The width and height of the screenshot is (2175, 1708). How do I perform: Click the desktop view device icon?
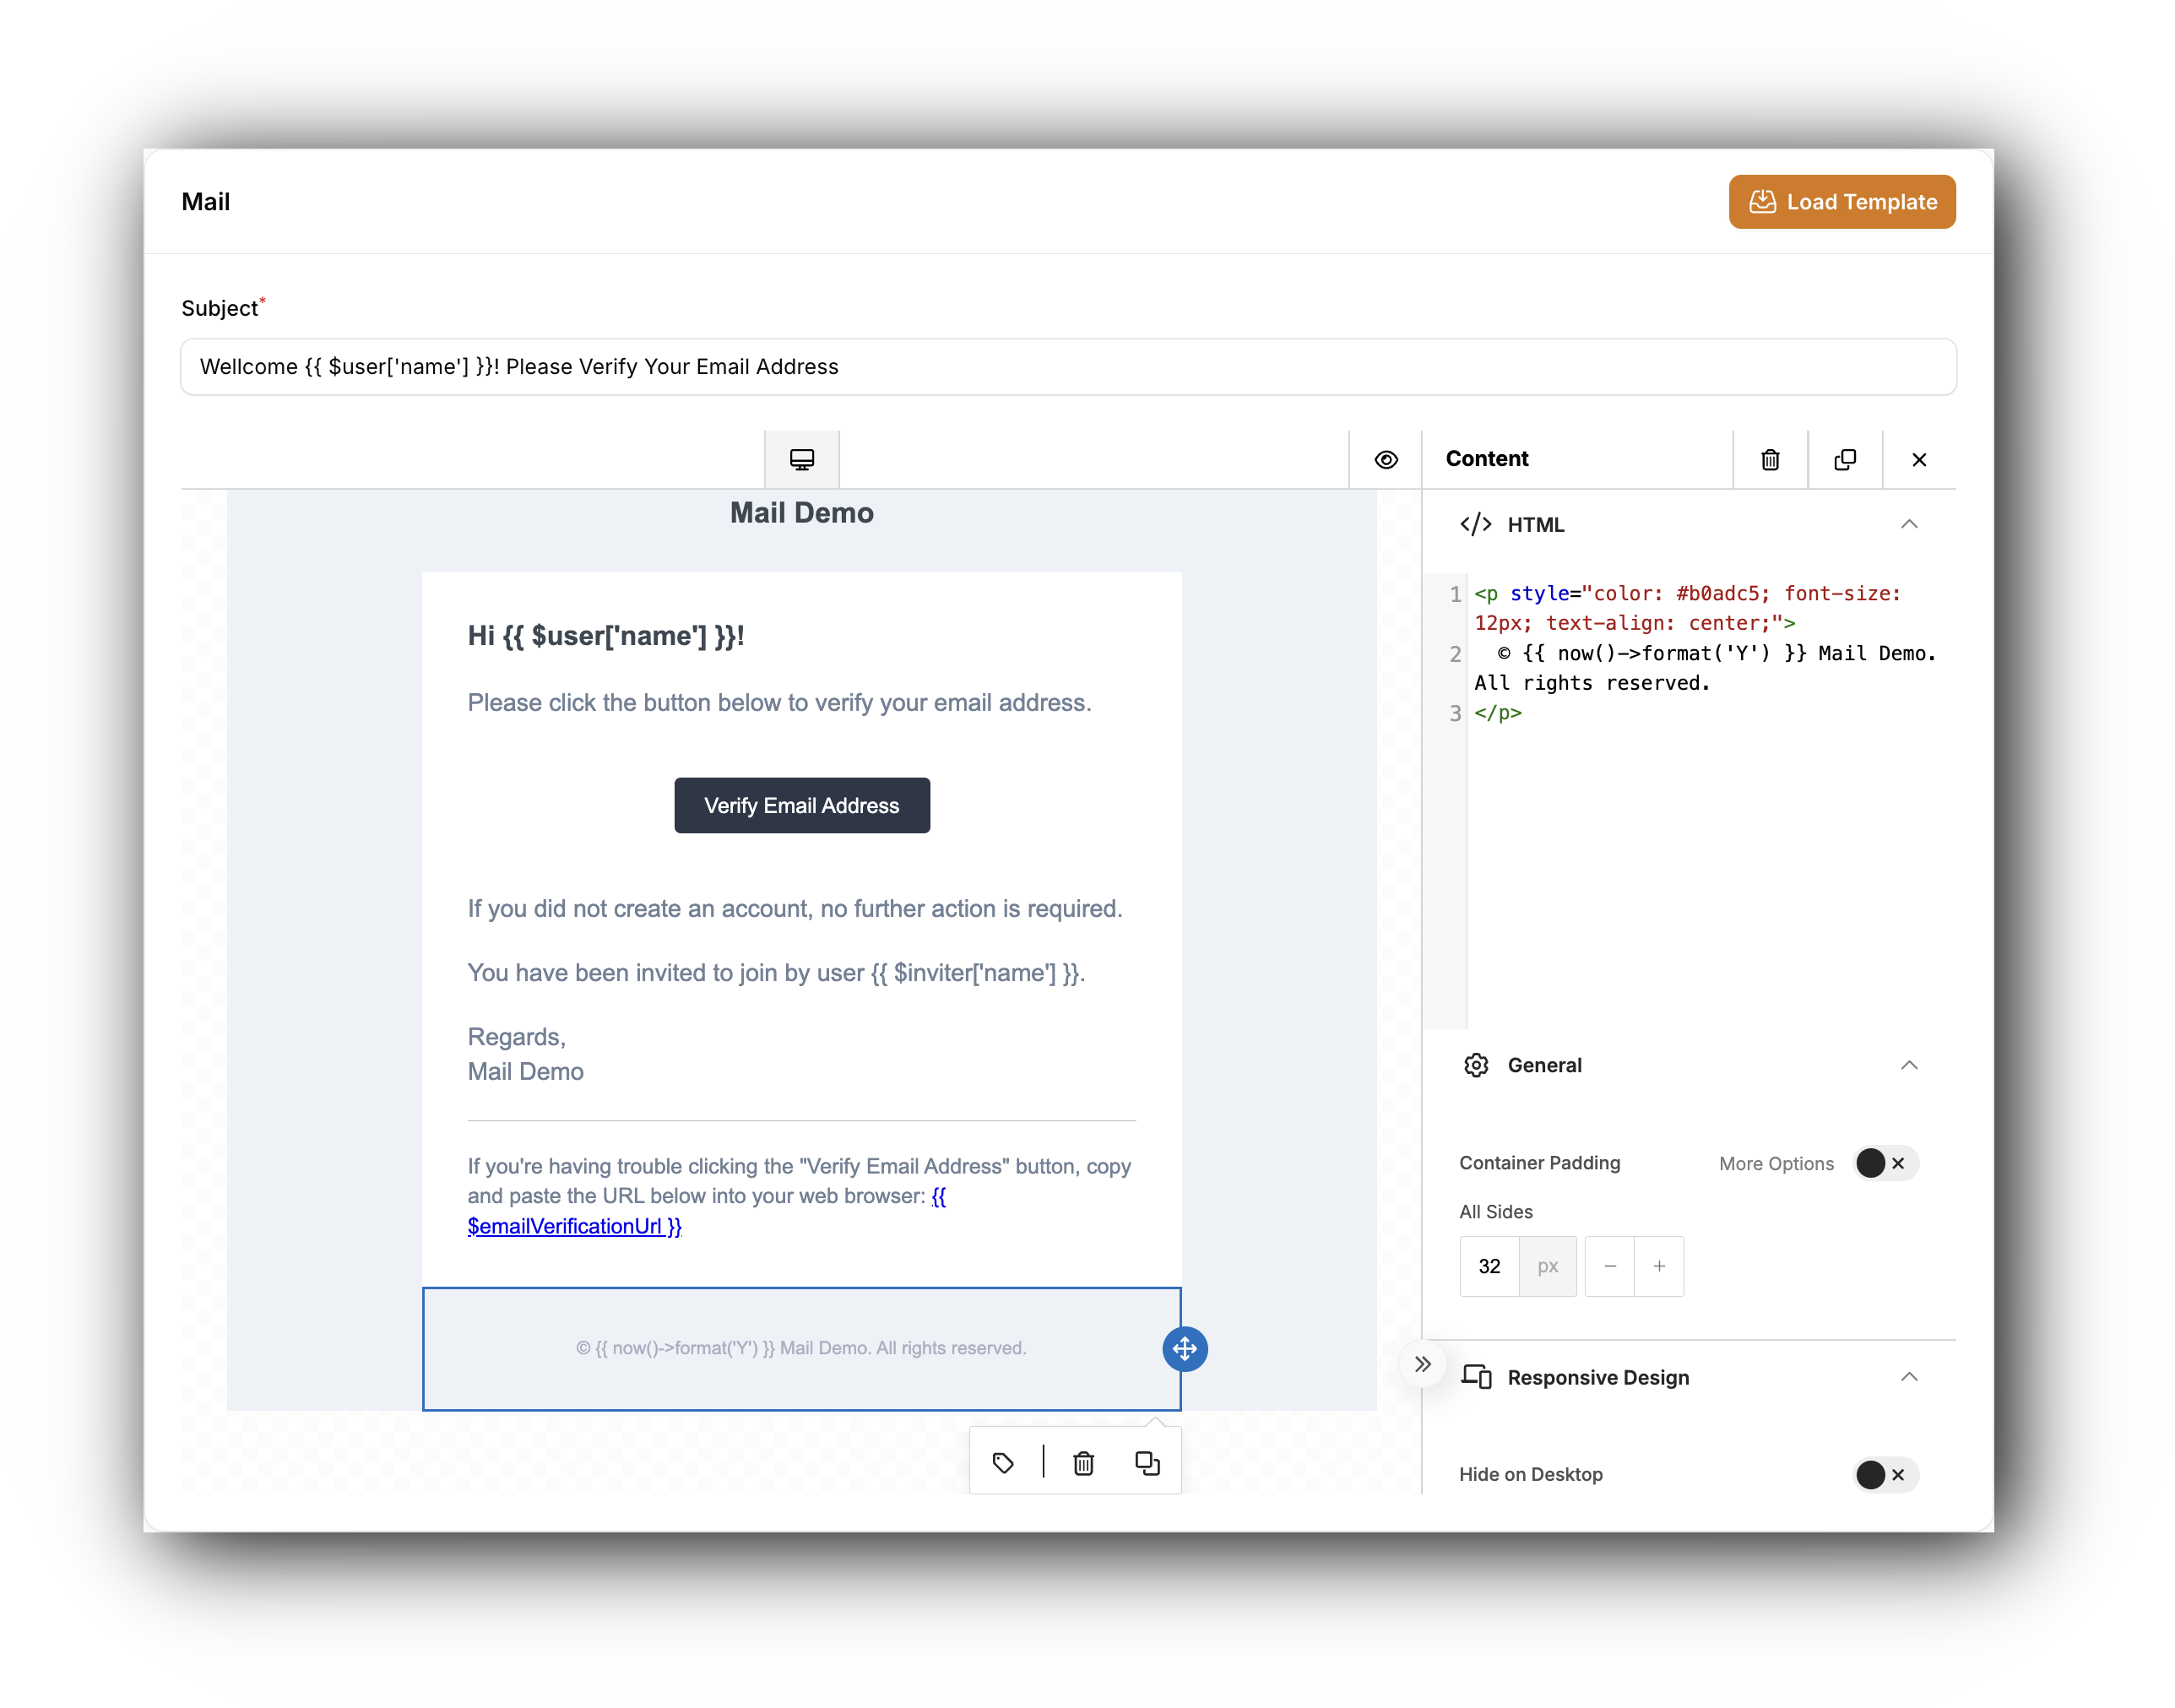tap(801, 459)
